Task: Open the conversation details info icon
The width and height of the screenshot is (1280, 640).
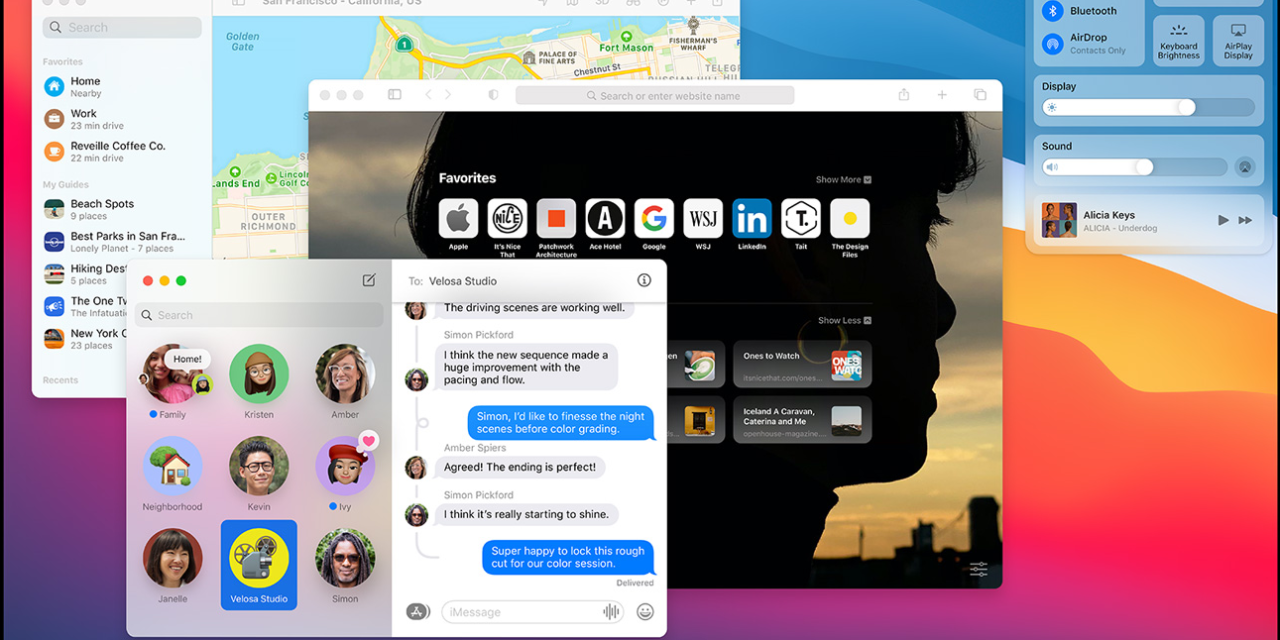Action: click(x=644, y=281)
